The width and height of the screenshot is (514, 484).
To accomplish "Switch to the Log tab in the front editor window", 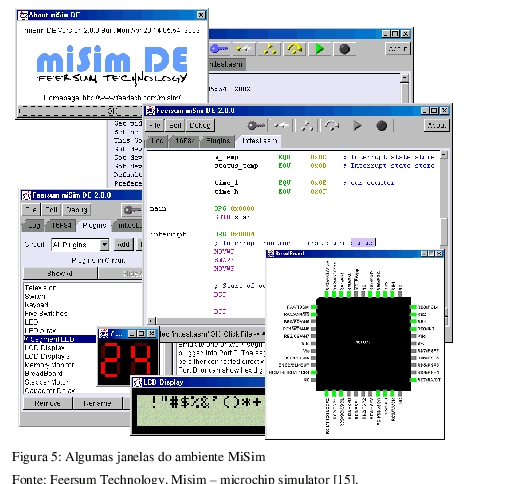I will 157,141.
